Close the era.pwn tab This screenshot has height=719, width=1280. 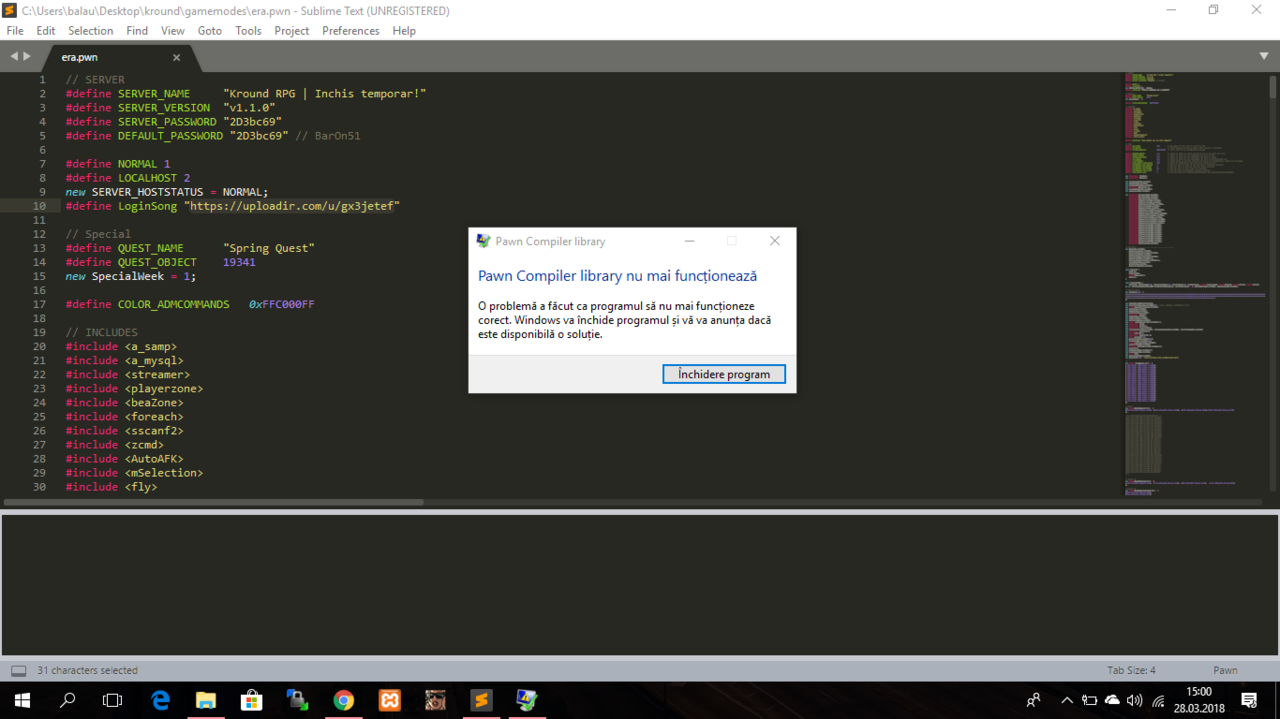(177, 57)
